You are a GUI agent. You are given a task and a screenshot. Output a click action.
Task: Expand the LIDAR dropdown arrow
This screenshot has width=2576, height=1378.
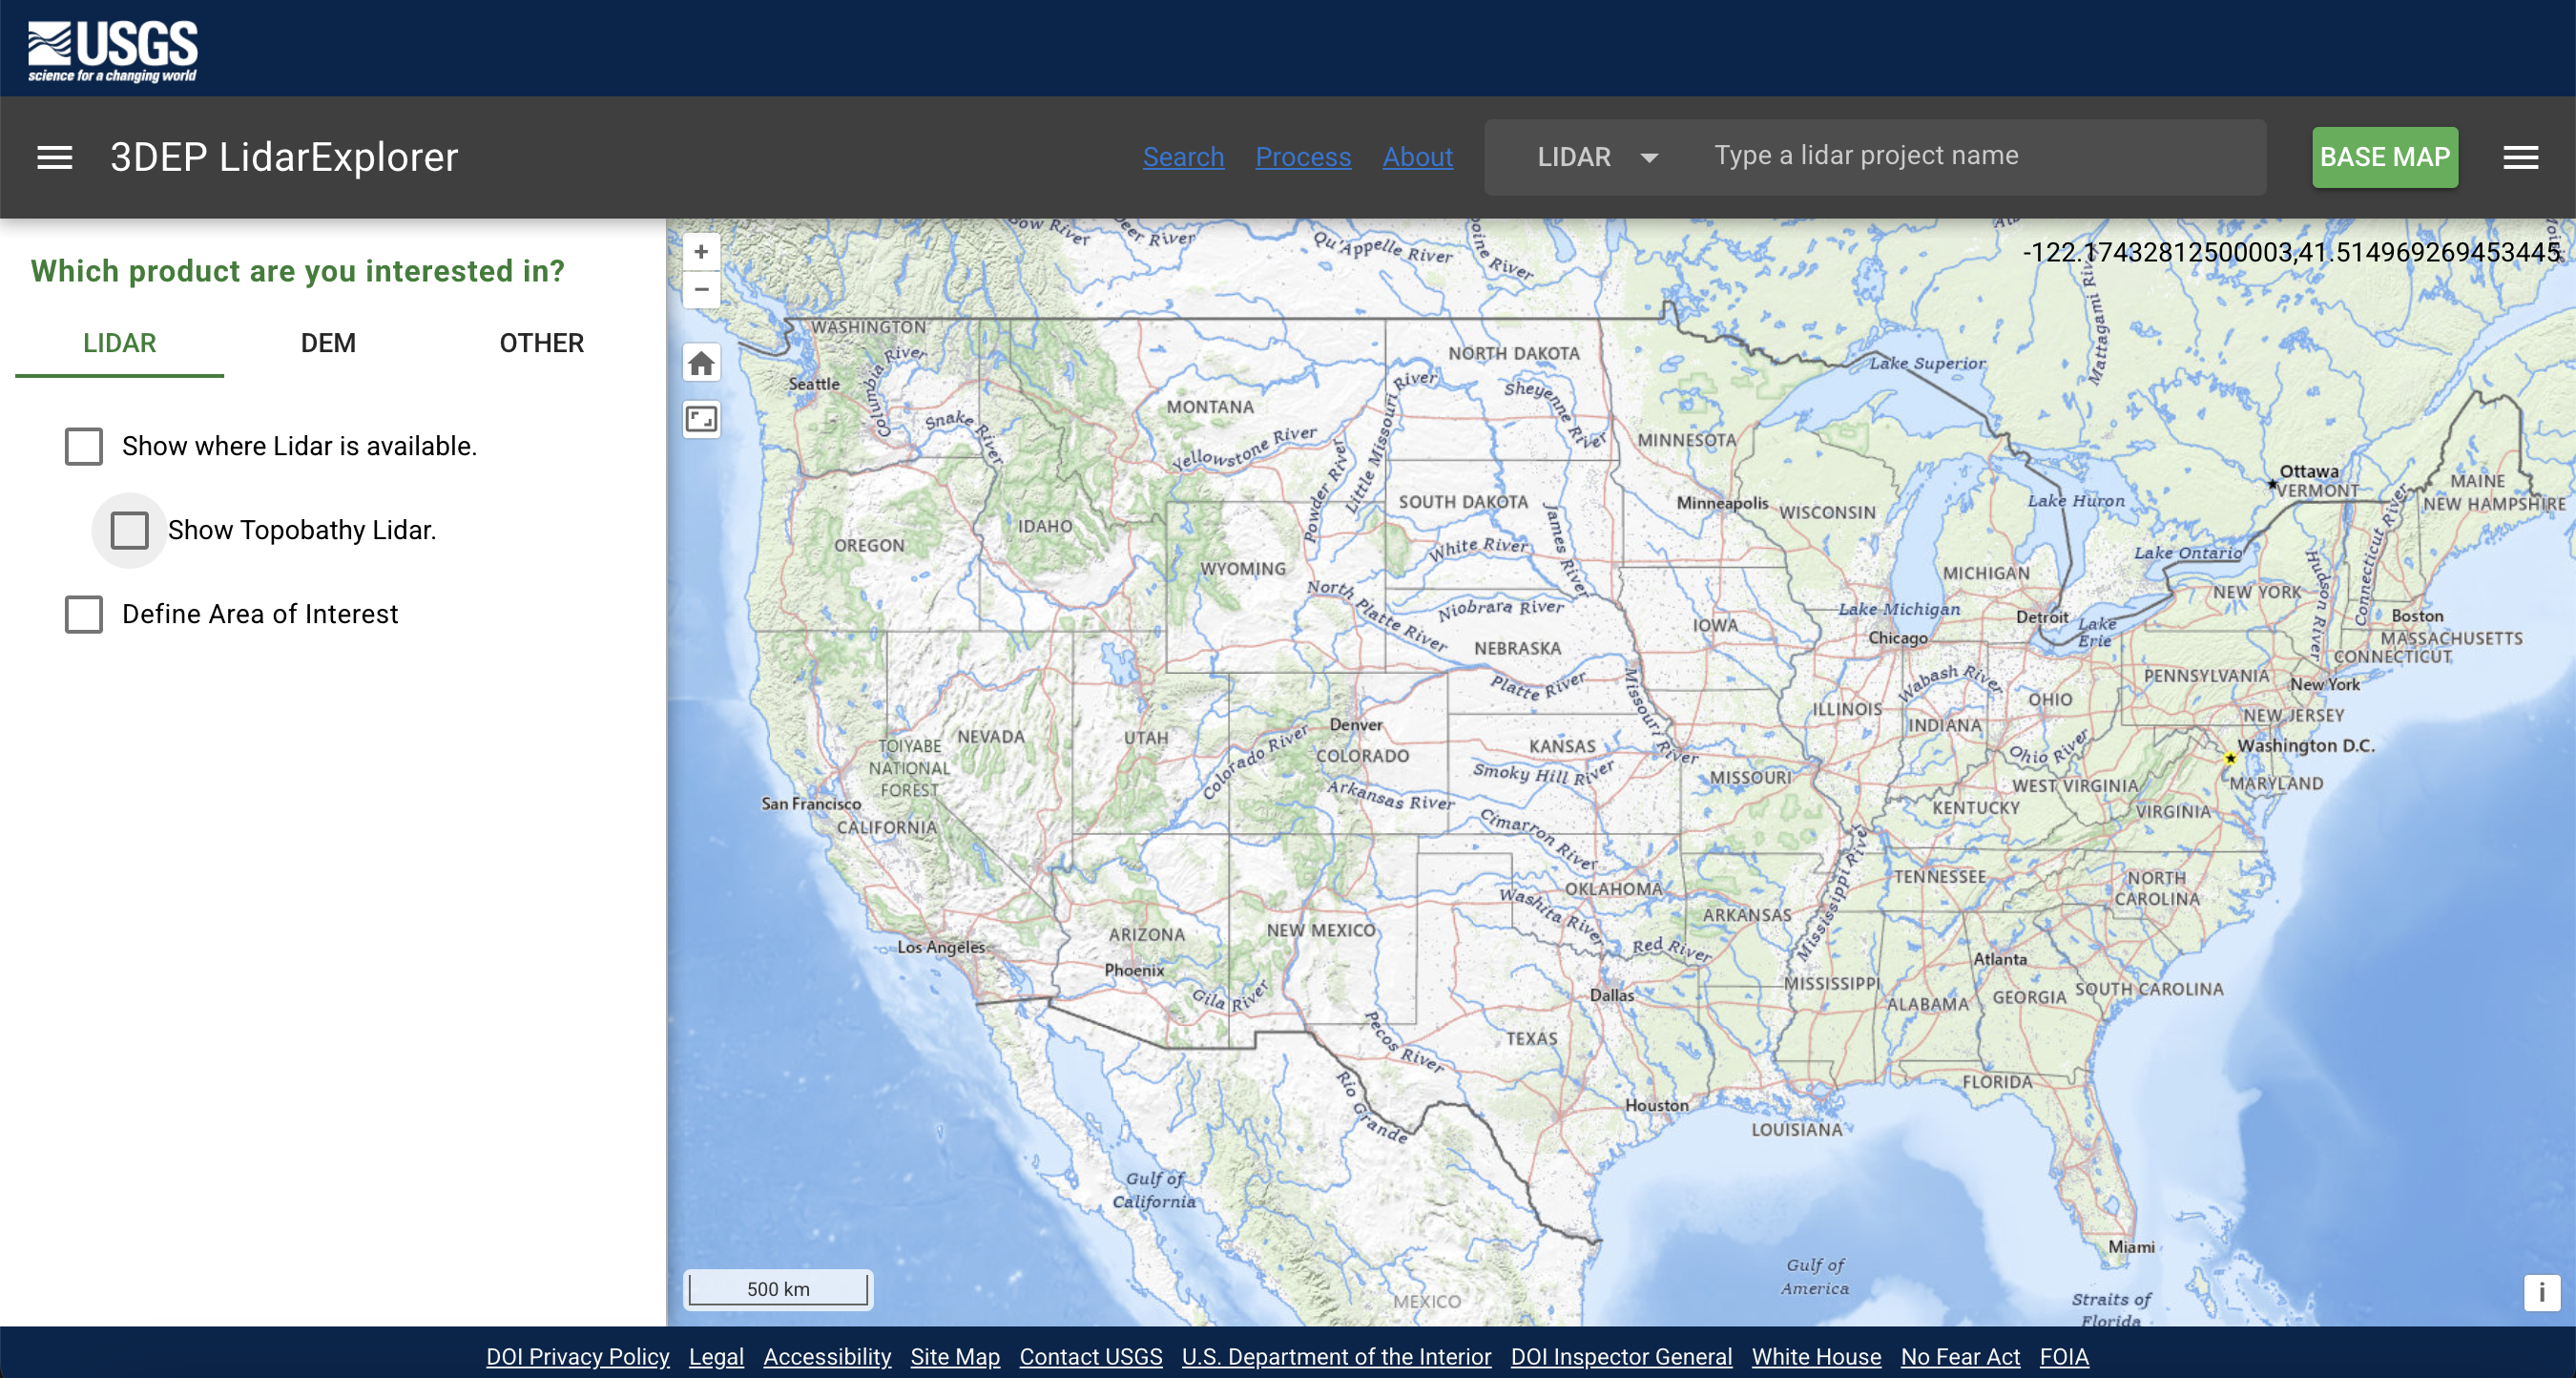[1649, 157]
